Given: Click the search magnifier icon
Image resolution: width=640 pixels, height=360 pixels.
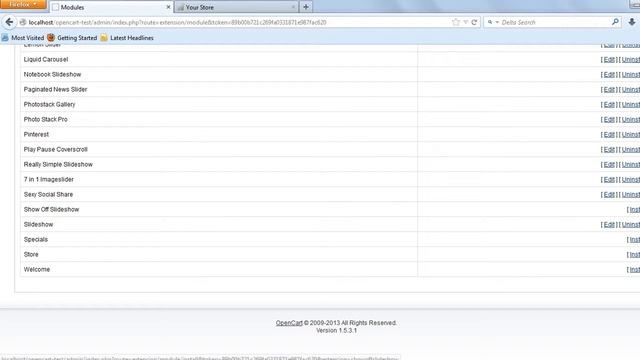Looking at the screenshot, I should tap(615, 22).
